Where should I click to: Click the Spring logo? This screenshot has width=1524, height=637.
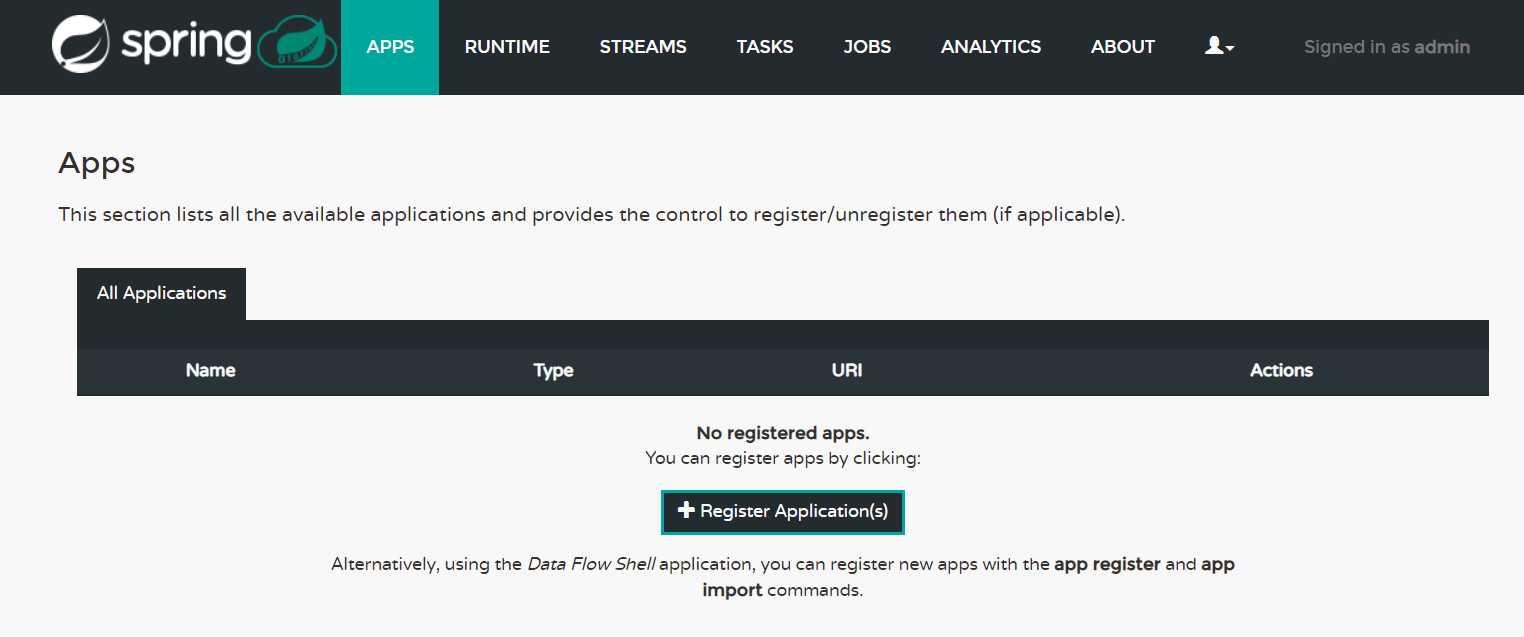click(x=150, y=46)
